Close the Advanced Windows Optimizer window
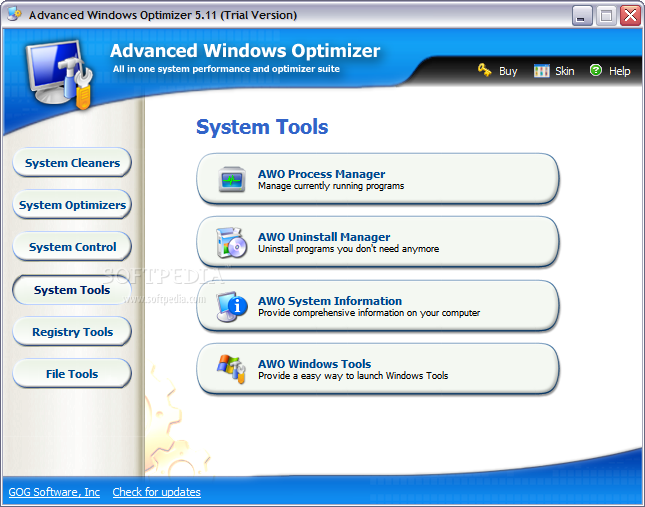645x507 pixels. tap(630, 16)
